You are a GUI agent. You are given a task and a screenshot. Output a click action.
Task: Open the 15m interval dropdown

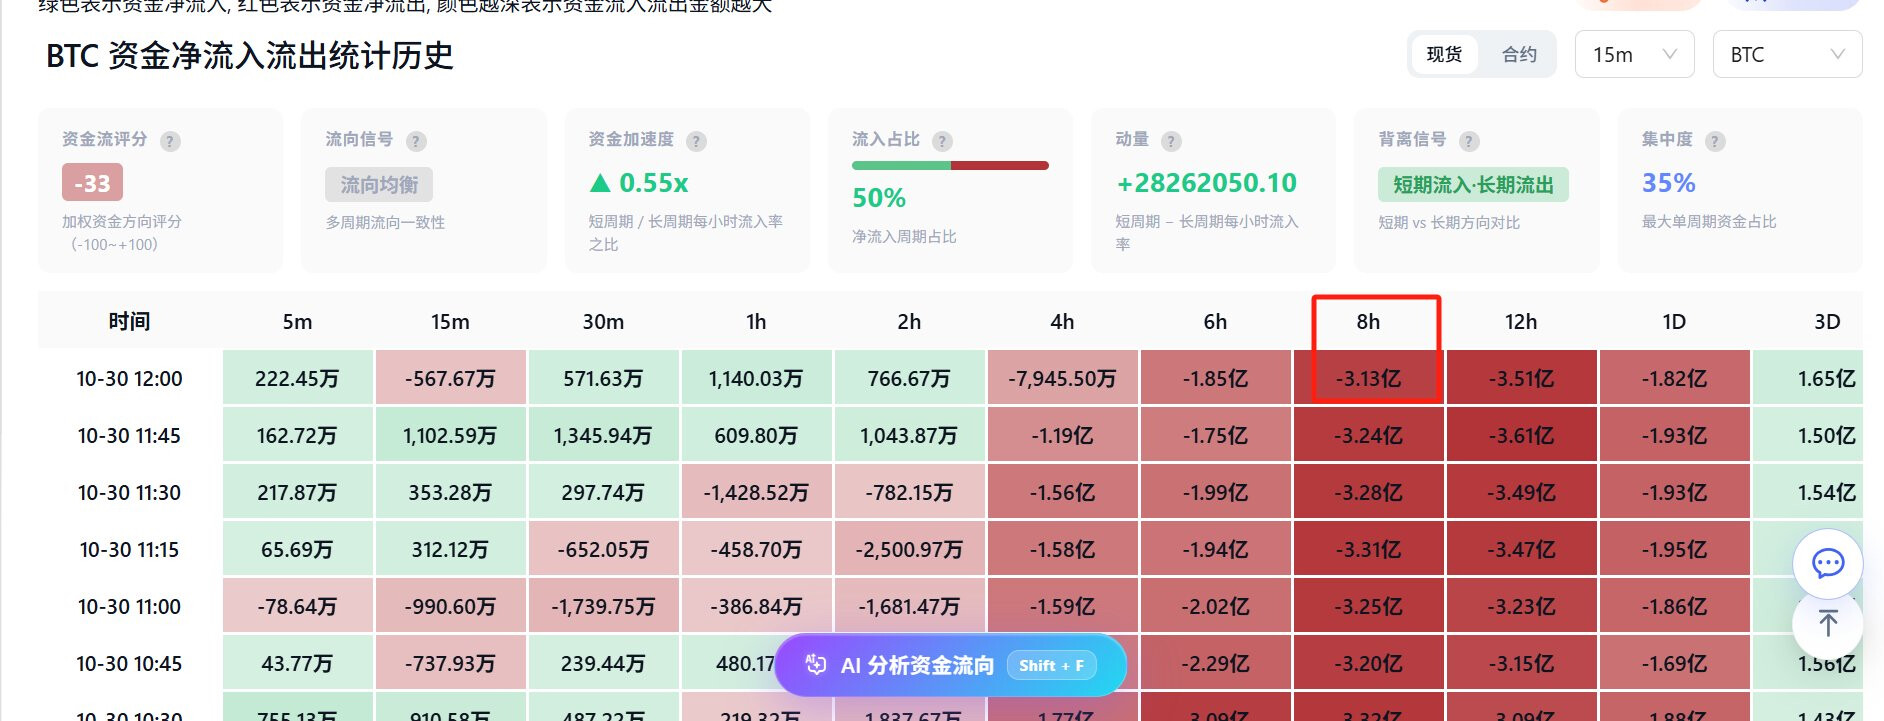click(1634, 54)
